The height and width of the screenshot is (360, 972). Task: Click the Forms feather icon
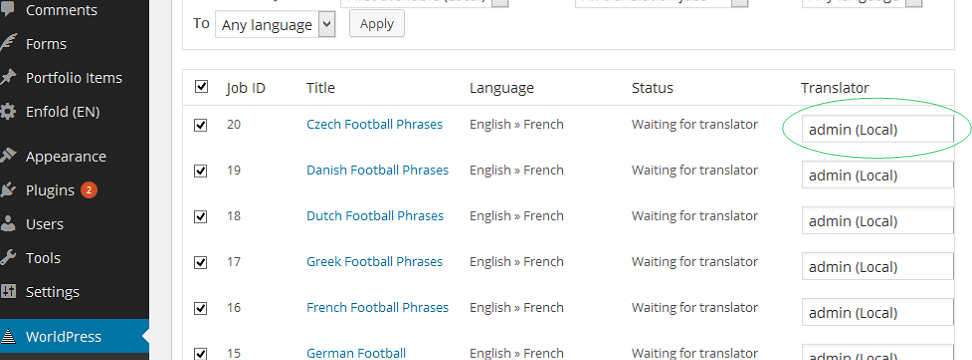[7, 43]
